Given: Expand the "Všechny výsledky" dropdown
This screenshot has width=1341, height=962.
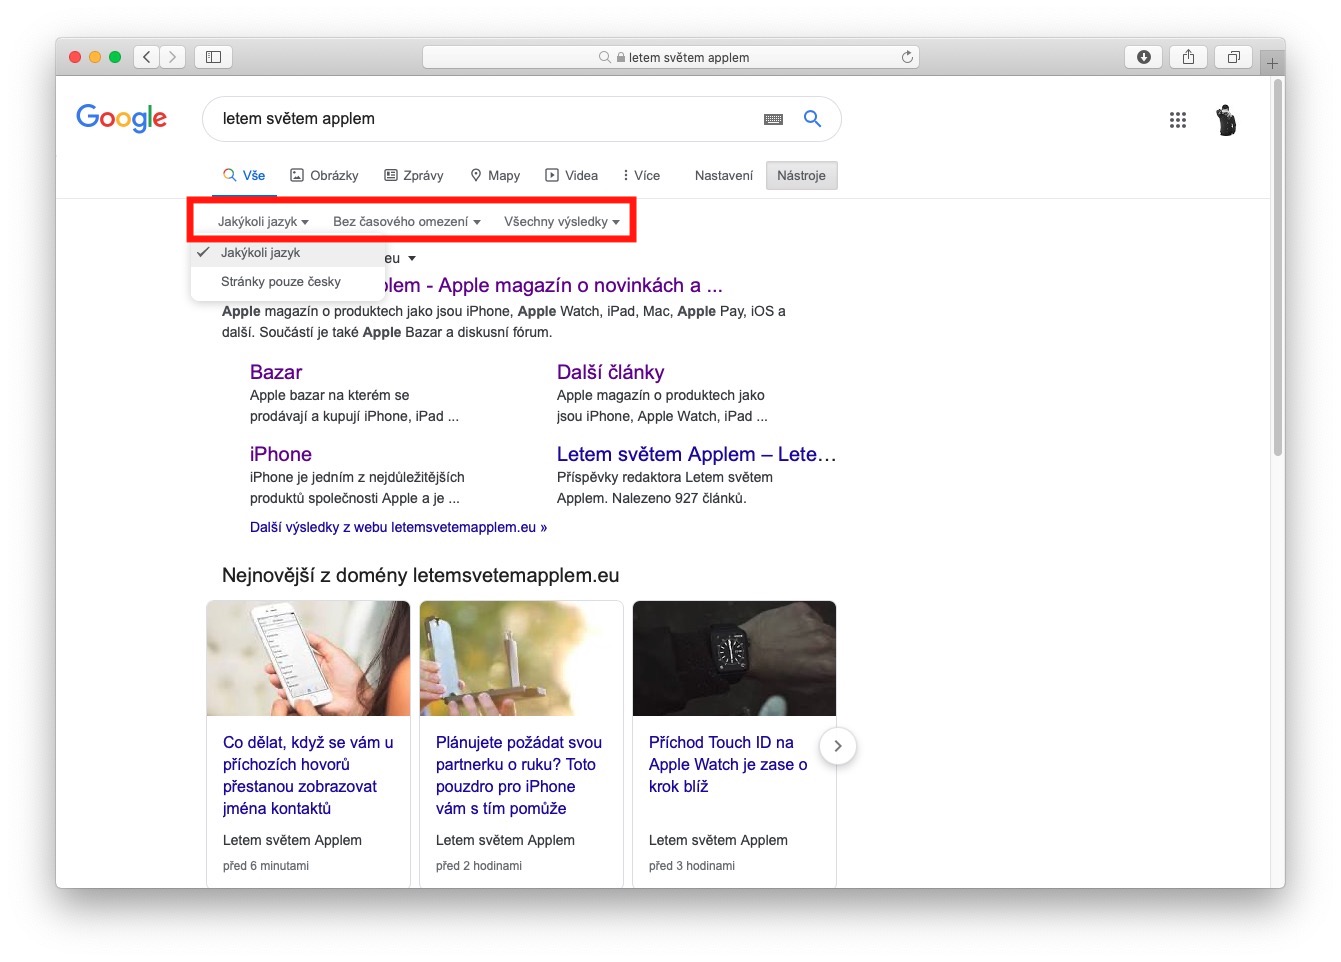Looking at the screenshot, I should coord(561,222).
